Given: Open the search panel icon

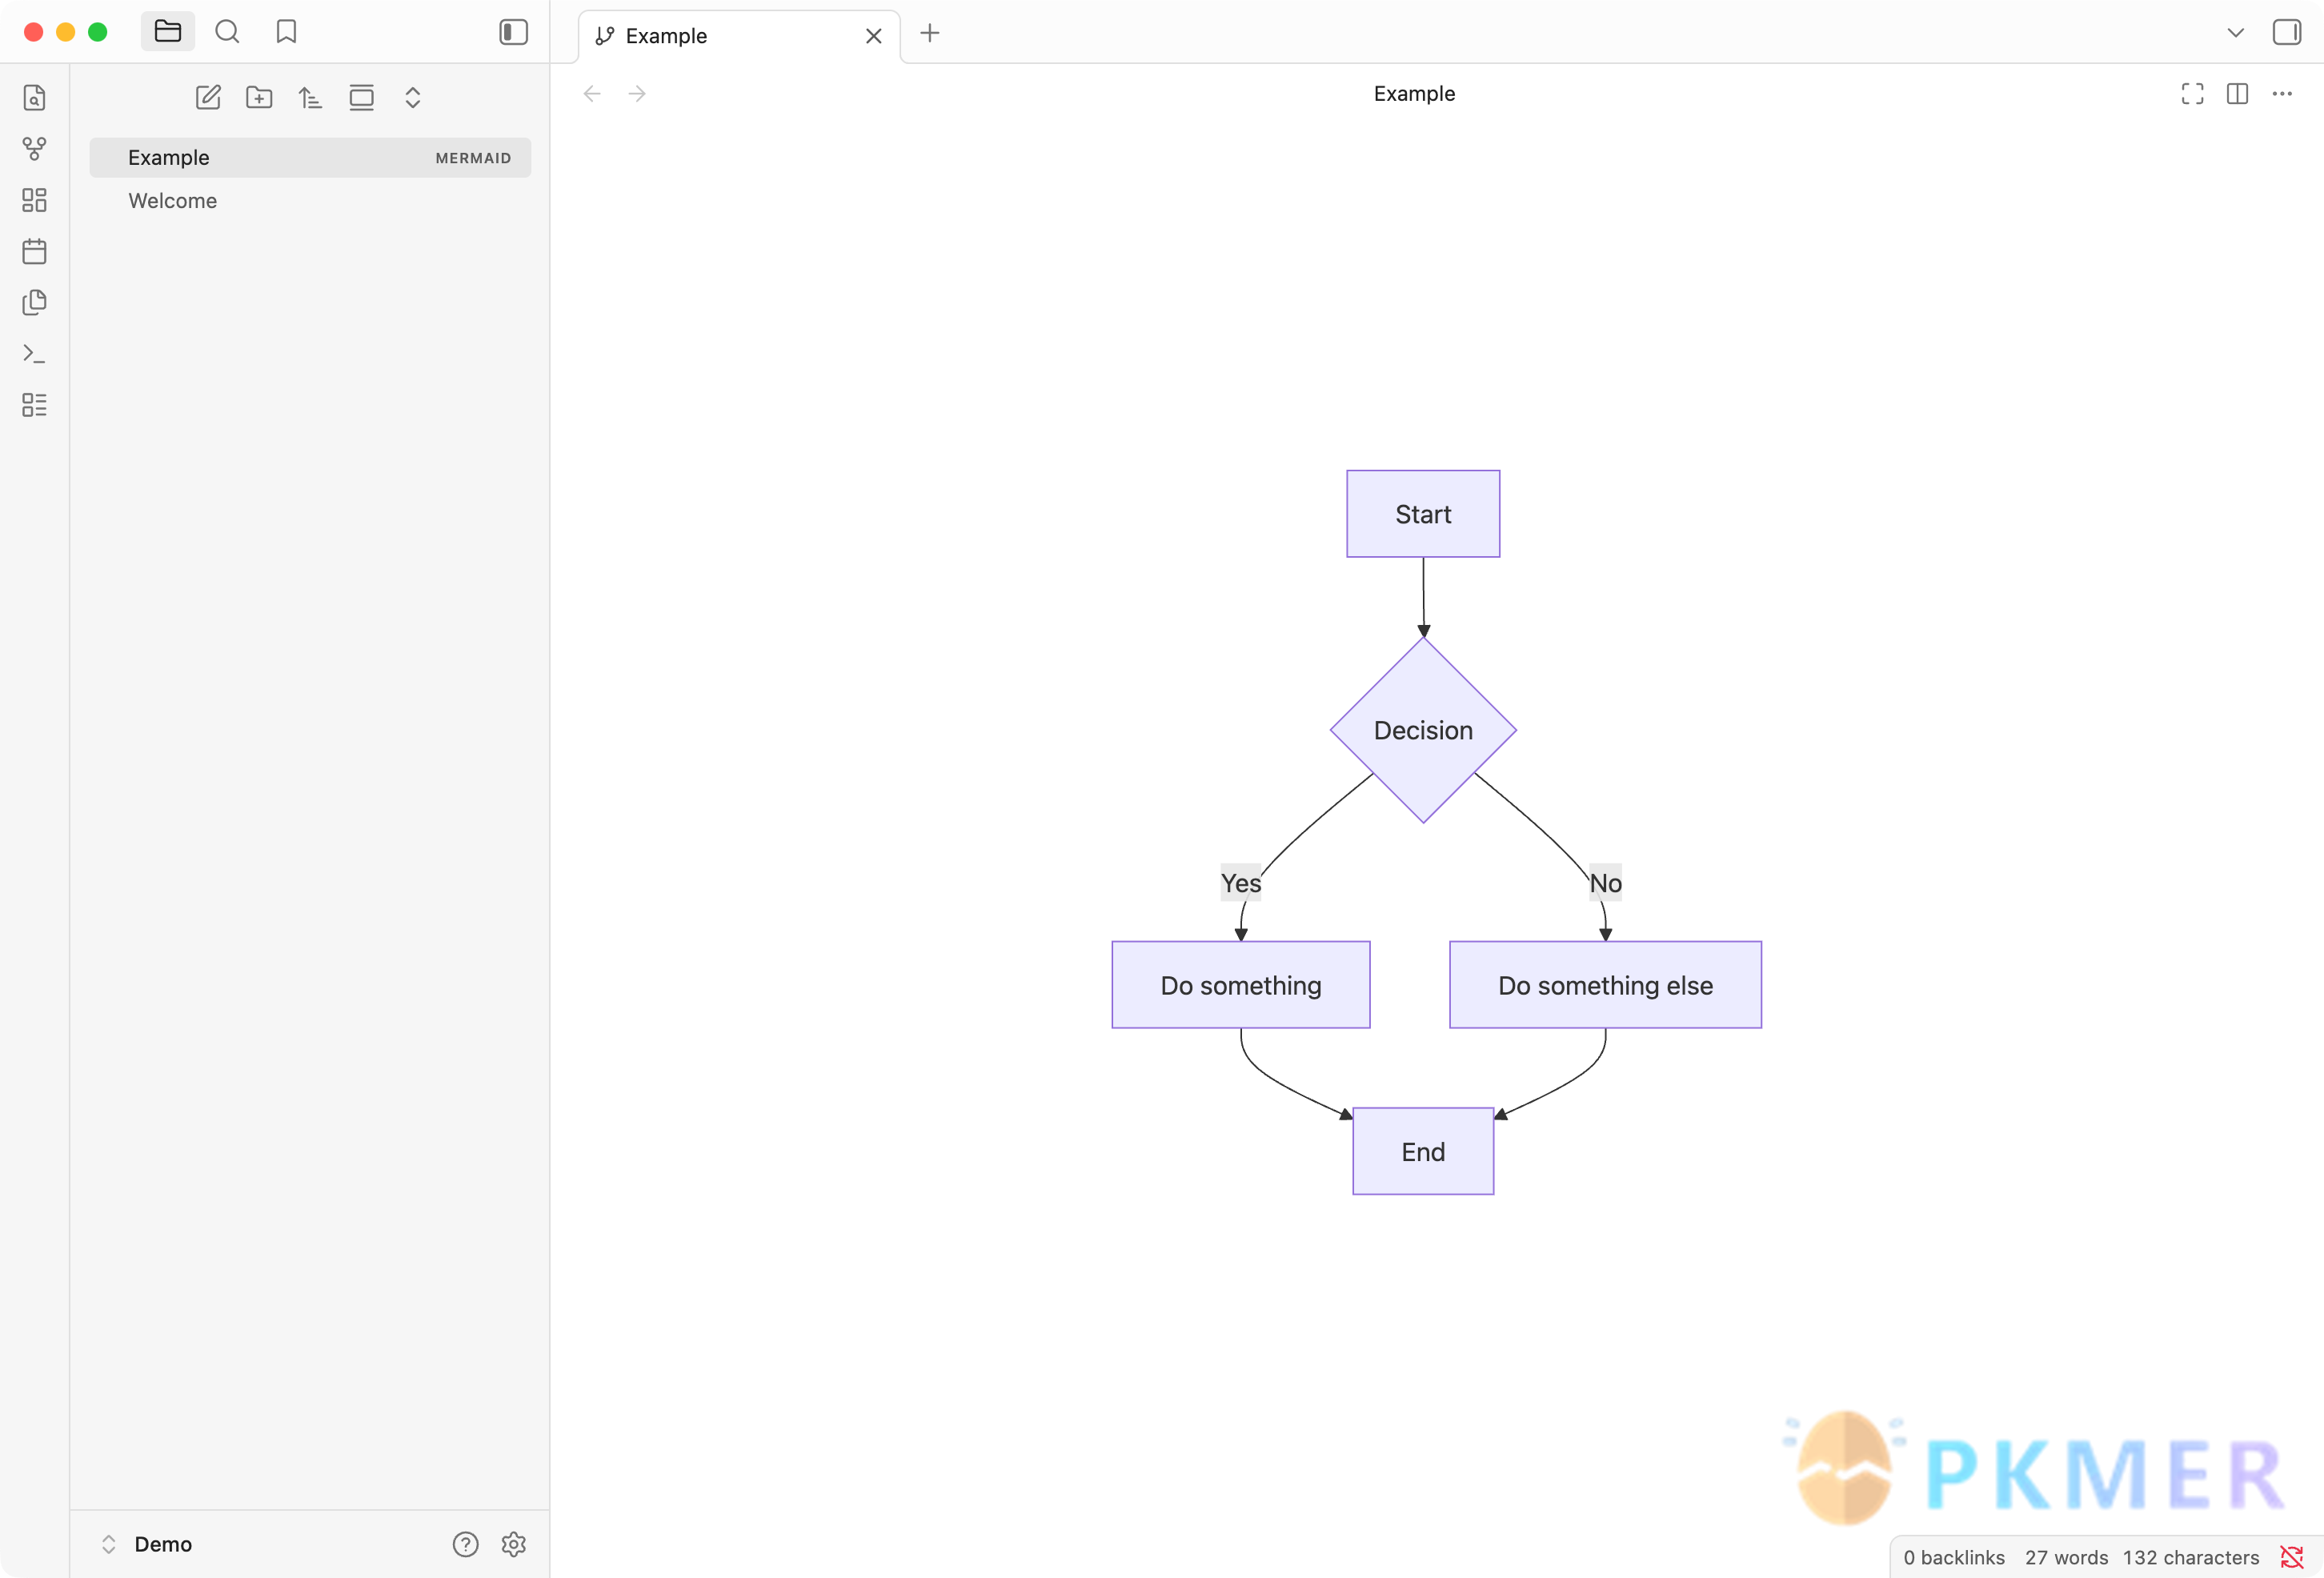Looking at the screenshot, I should coord(227,32).
